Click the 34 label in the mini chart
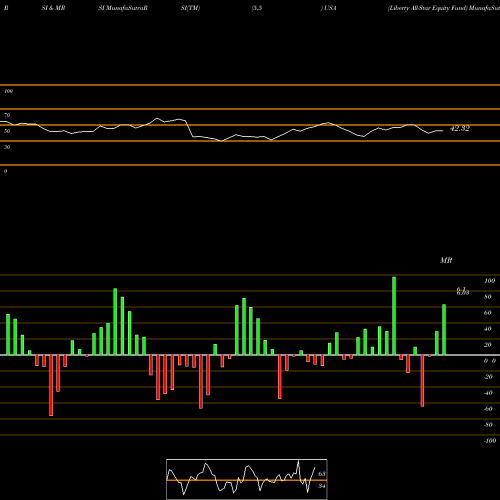Image resolution: width=500 pixels, height=500 pixels. click(x=322, y=486)
